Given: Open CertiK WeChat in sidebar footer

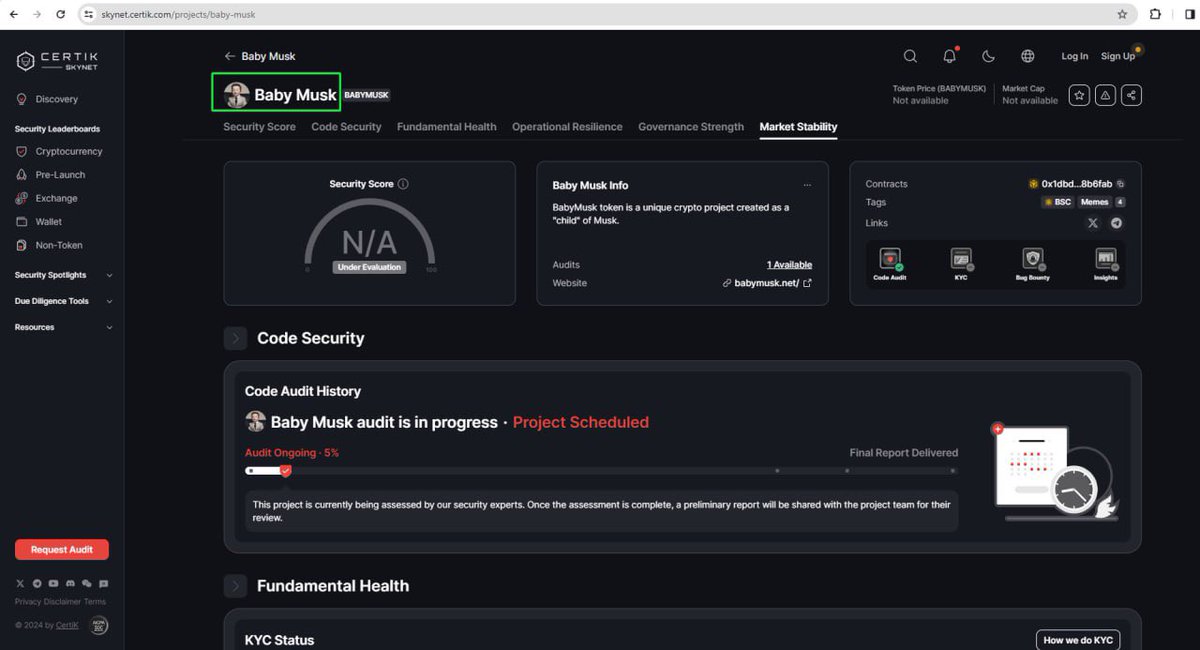Looking at the screenshot, I should click(87, 583).
